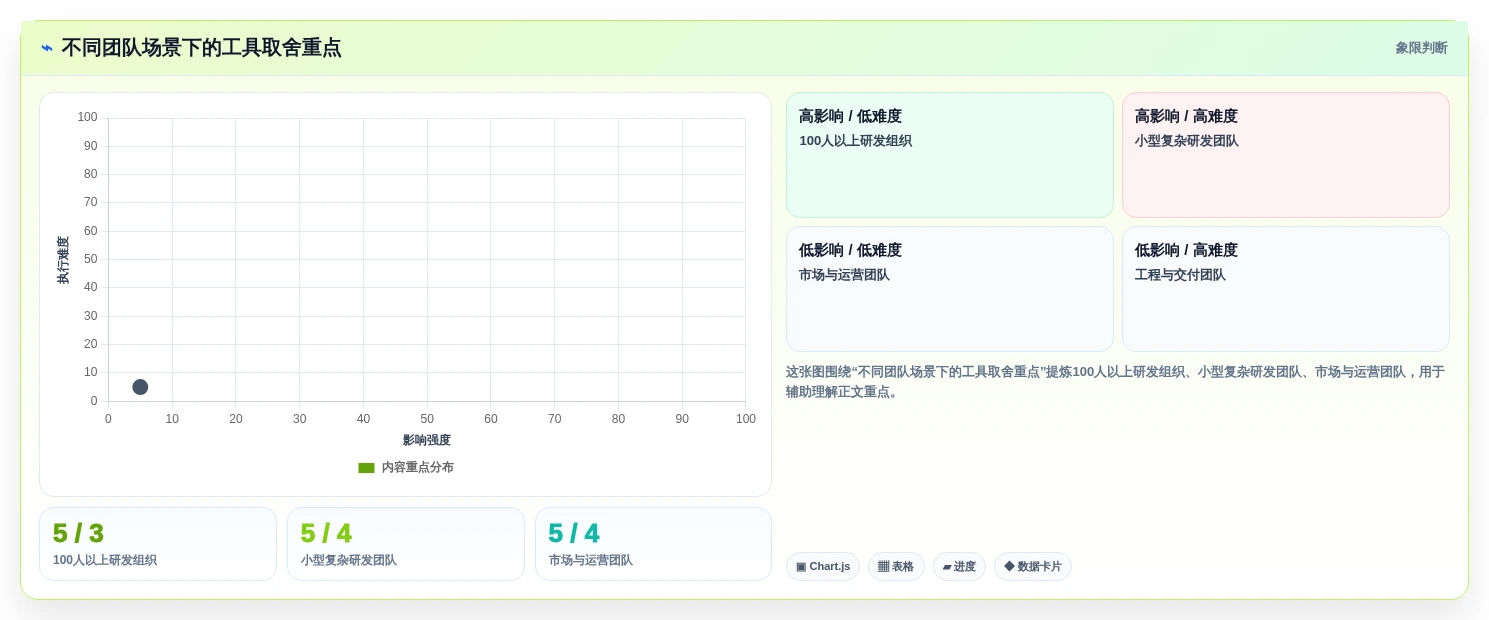Click the summary paragraph under the quadrant cards
The height and width of the screenshot is (620, 1489).
point(1115,382)
